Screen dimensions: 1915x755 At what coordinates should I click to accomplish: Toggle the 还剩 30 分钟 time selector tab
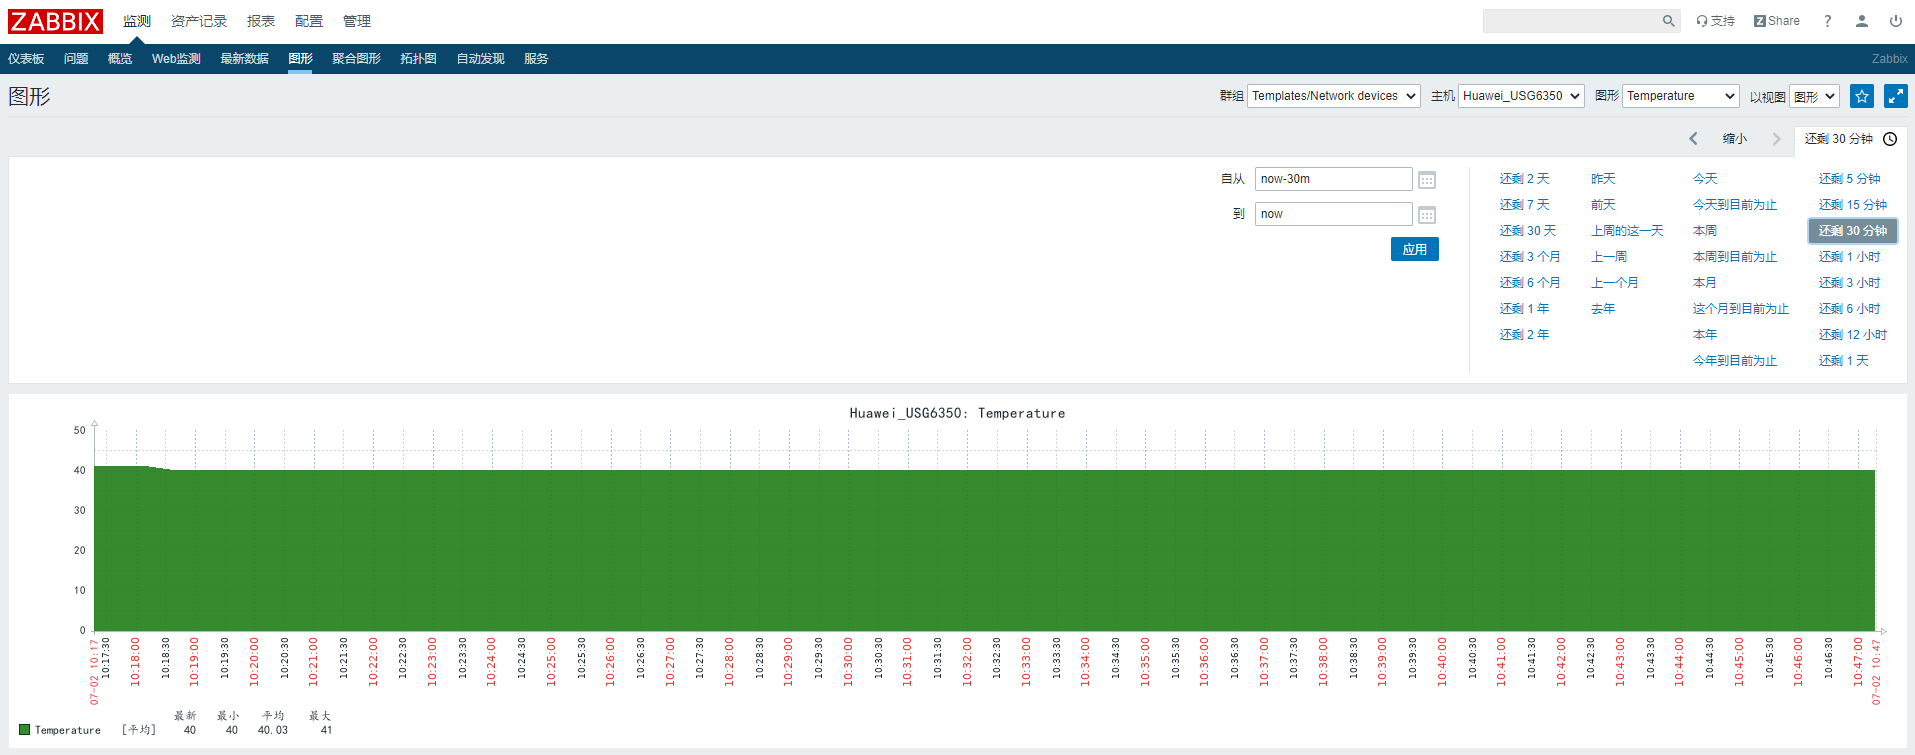[x=1850, y=139]
